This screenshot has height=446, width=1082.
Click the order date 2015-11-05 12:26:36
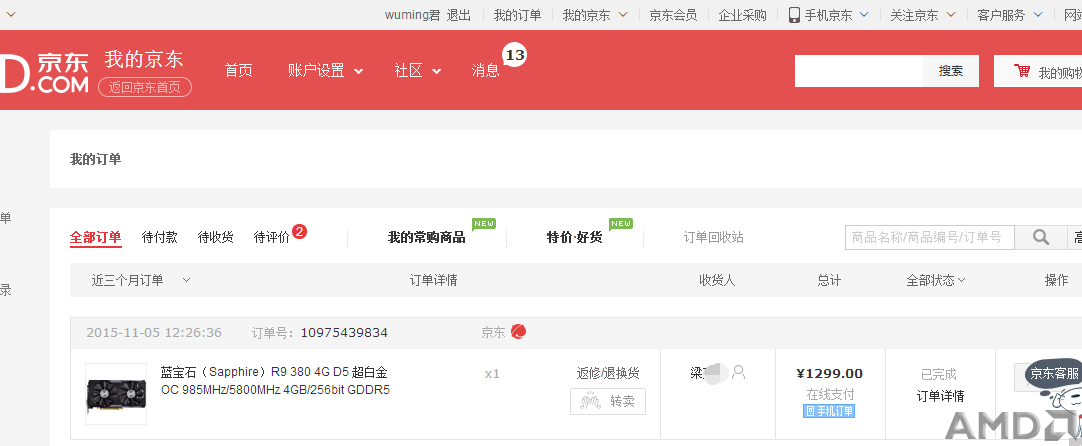click(x=154, y=333)
